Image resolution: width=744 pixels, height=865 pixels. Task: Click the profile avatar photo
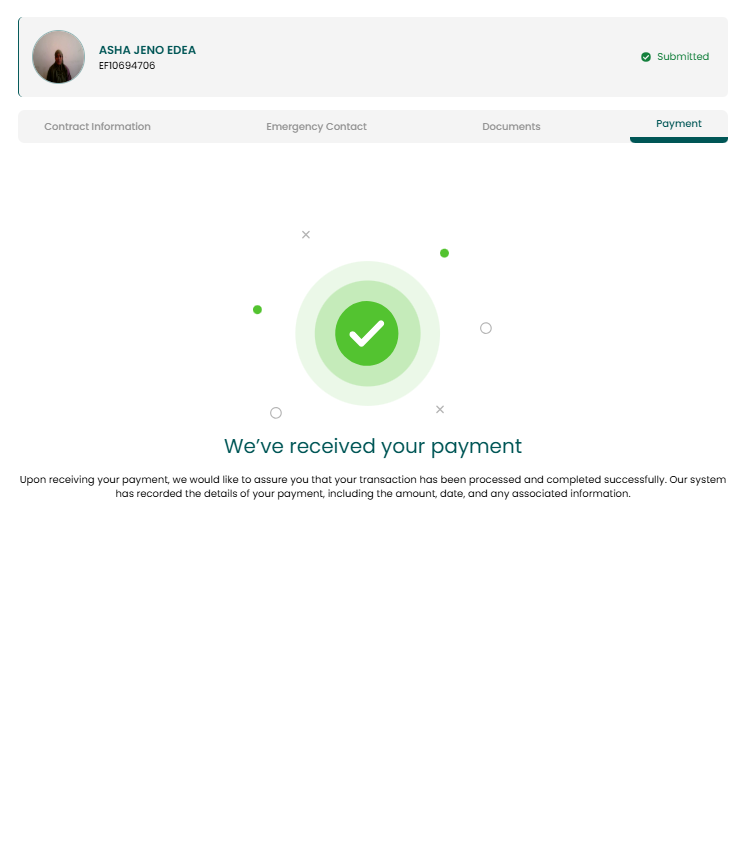coord(58,57)
